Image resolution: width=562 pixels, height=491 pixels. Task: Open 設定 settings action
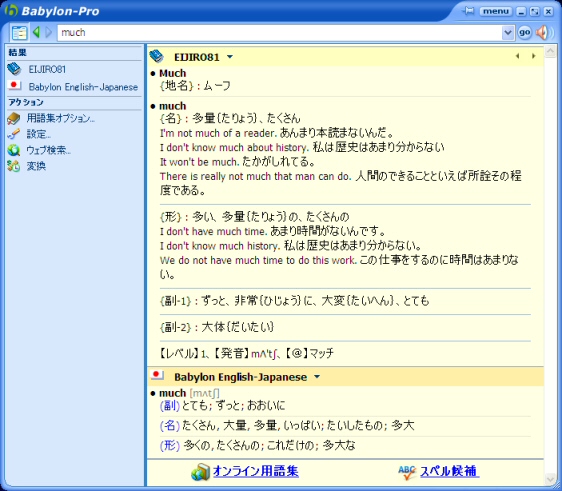38,134
